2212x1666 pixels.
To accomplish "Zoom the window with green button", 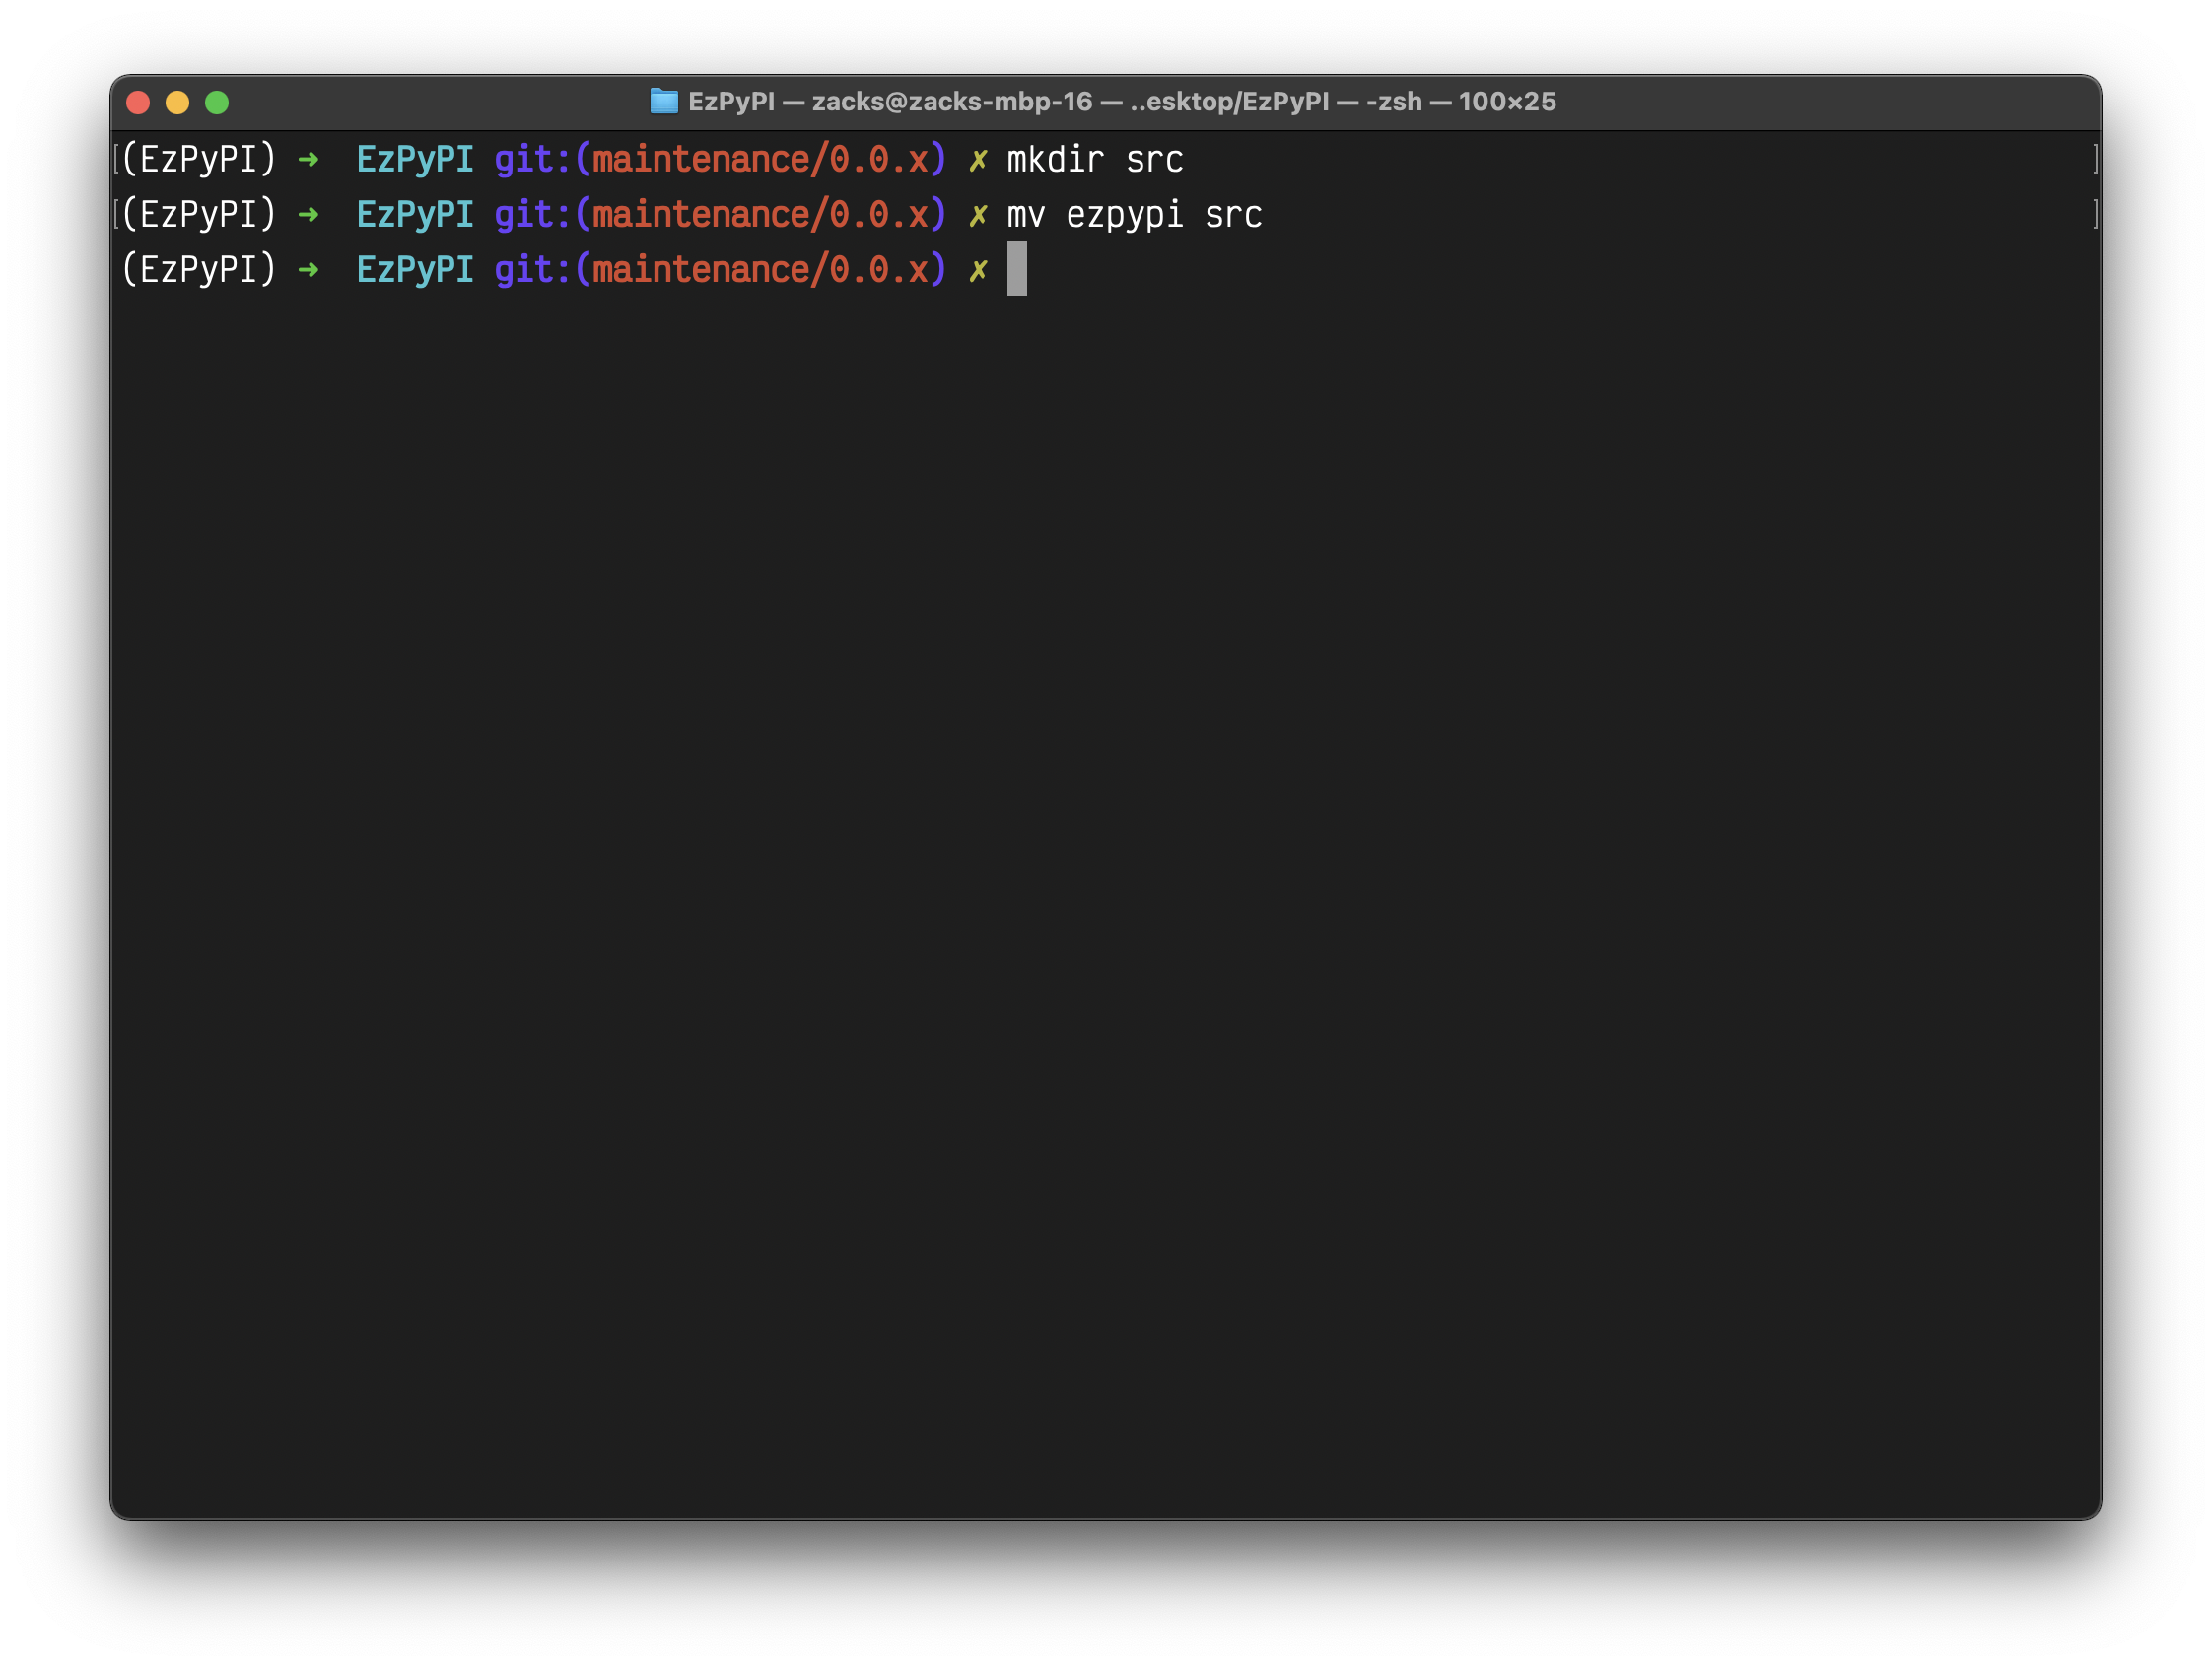I will click(217, 102).
